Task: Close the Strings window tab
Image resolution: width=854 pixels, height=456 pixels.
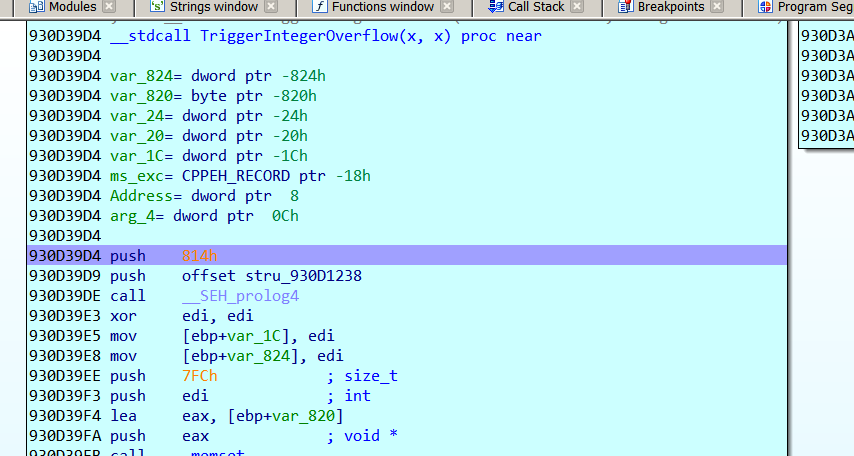Action: (270, 7)
